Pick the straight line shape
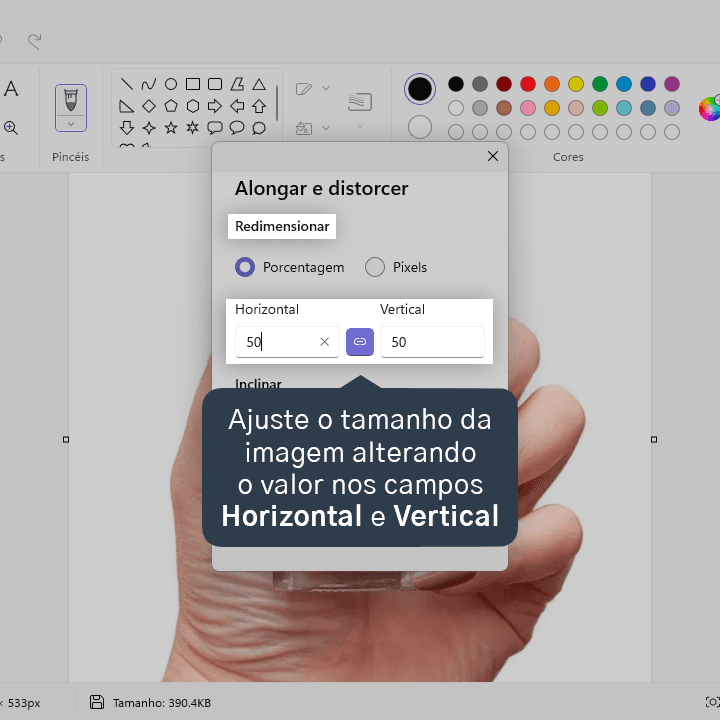Viewport: 720px width, 720px height. point(126,84)
